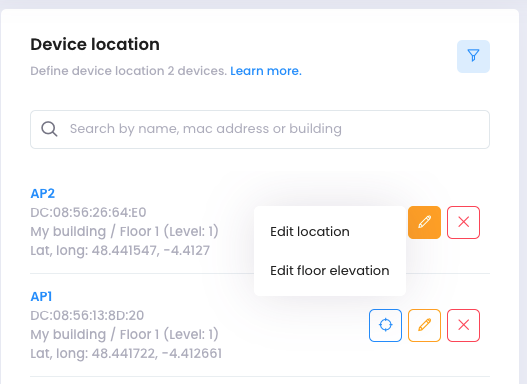Follow the Learn more link
Image resolution: width=527 pixels, height=384 pixels.
pyautogui.click(x=266, y=71)
